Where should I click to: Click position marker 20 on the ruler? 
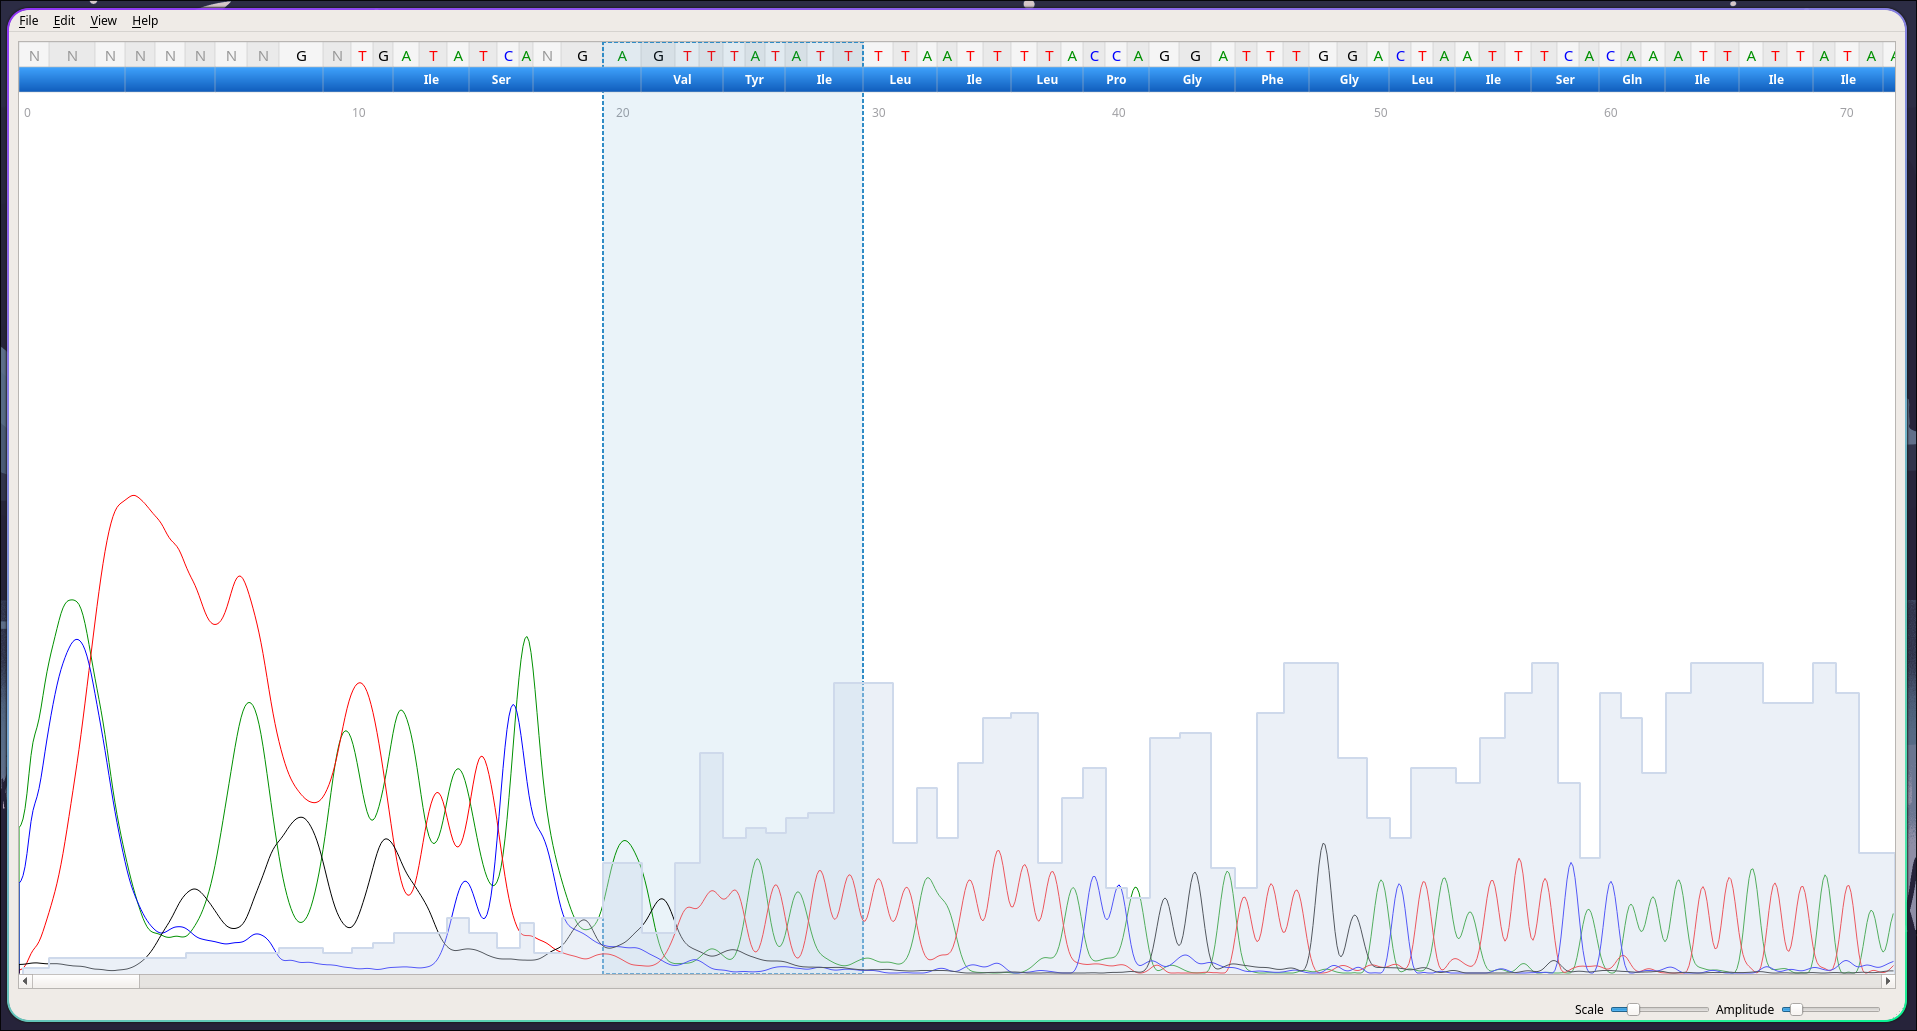point(622,113)
